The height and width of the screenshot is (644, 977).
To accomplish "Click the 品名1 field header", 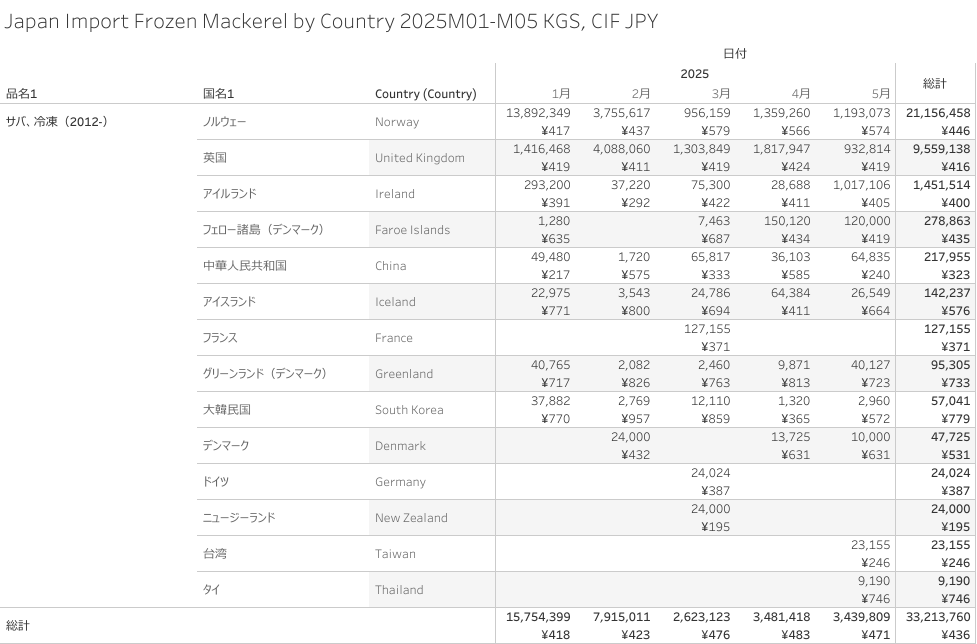I will (x=22, y=93).
